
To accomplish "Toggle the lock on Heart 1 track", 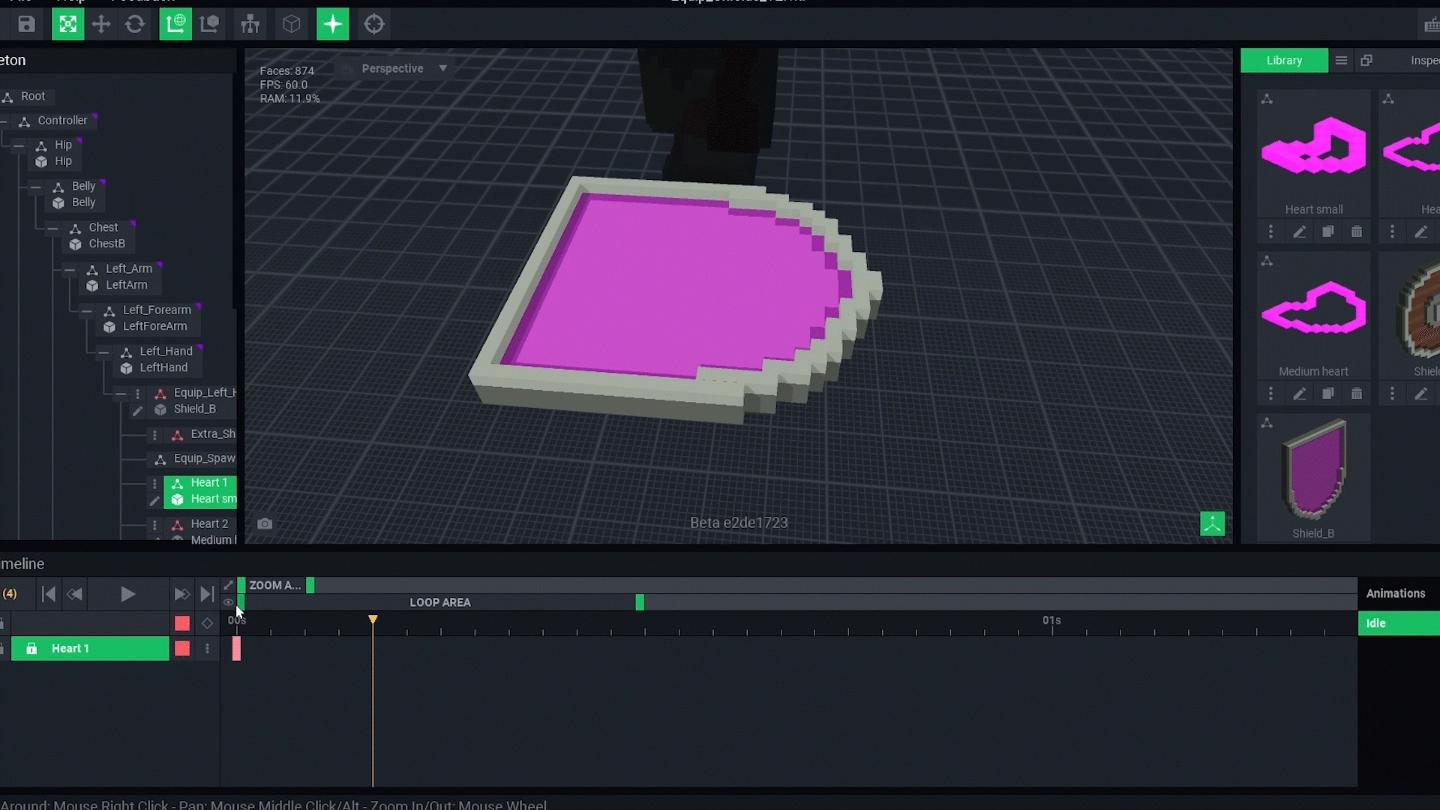I will [x=32, y=649].
